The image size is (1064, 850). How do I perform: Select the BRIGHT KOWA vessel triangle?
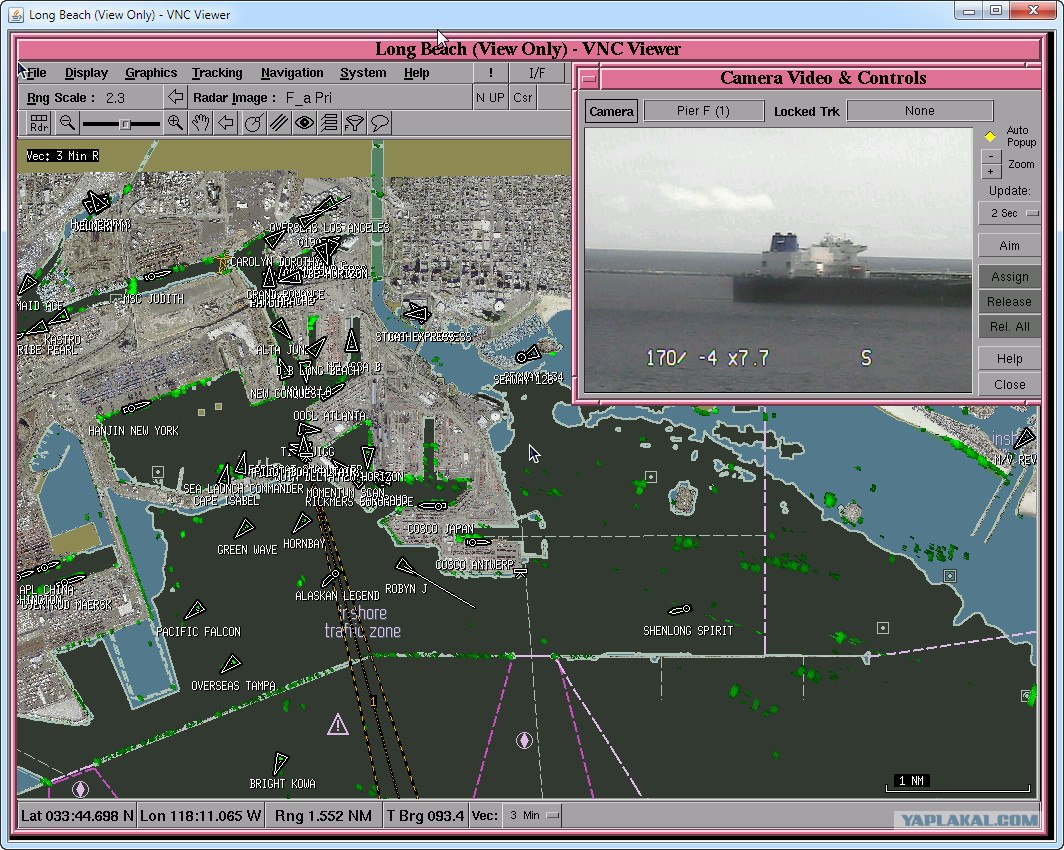pos(280,762)
